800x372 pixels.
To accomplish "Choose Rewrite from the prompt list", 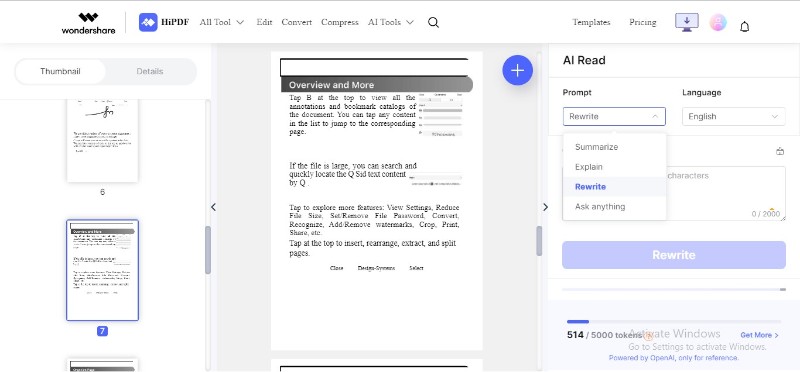I will 614,187.
